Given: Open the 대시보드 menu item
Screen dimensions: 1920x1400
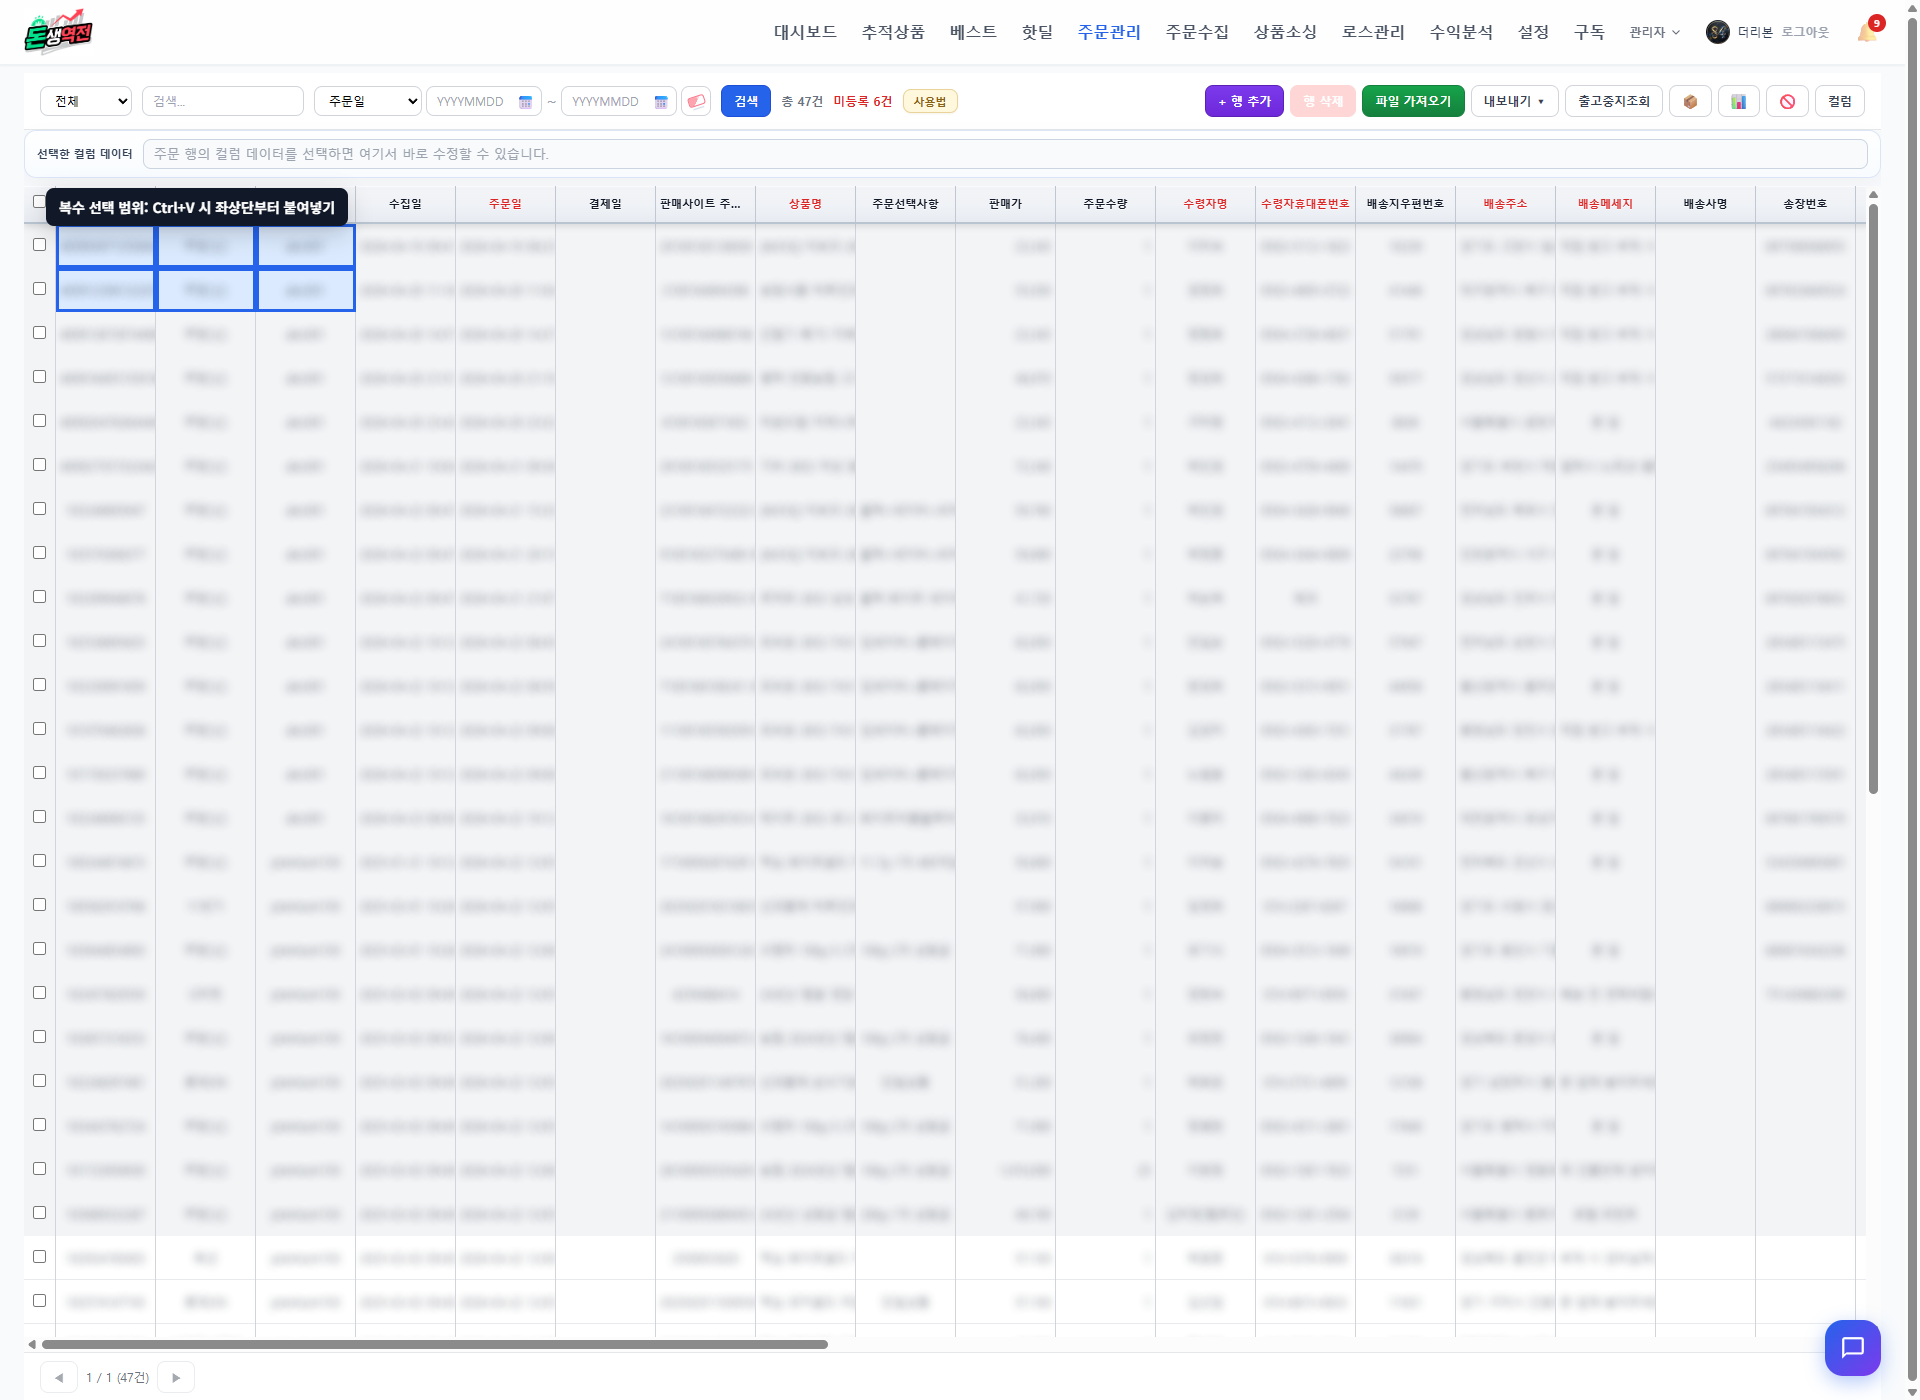Looking at the screenshot, I should 805,32.
